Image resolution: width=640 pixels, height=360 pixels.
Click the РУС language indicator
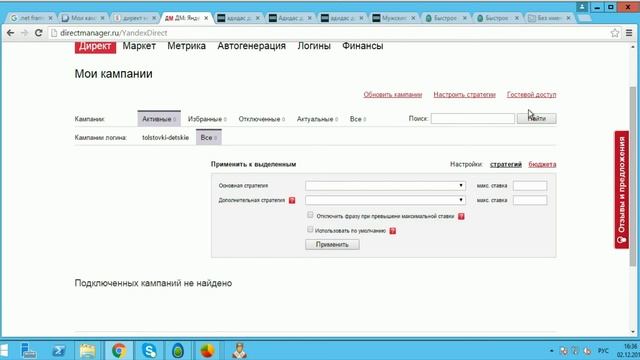[x=603, y=351]
